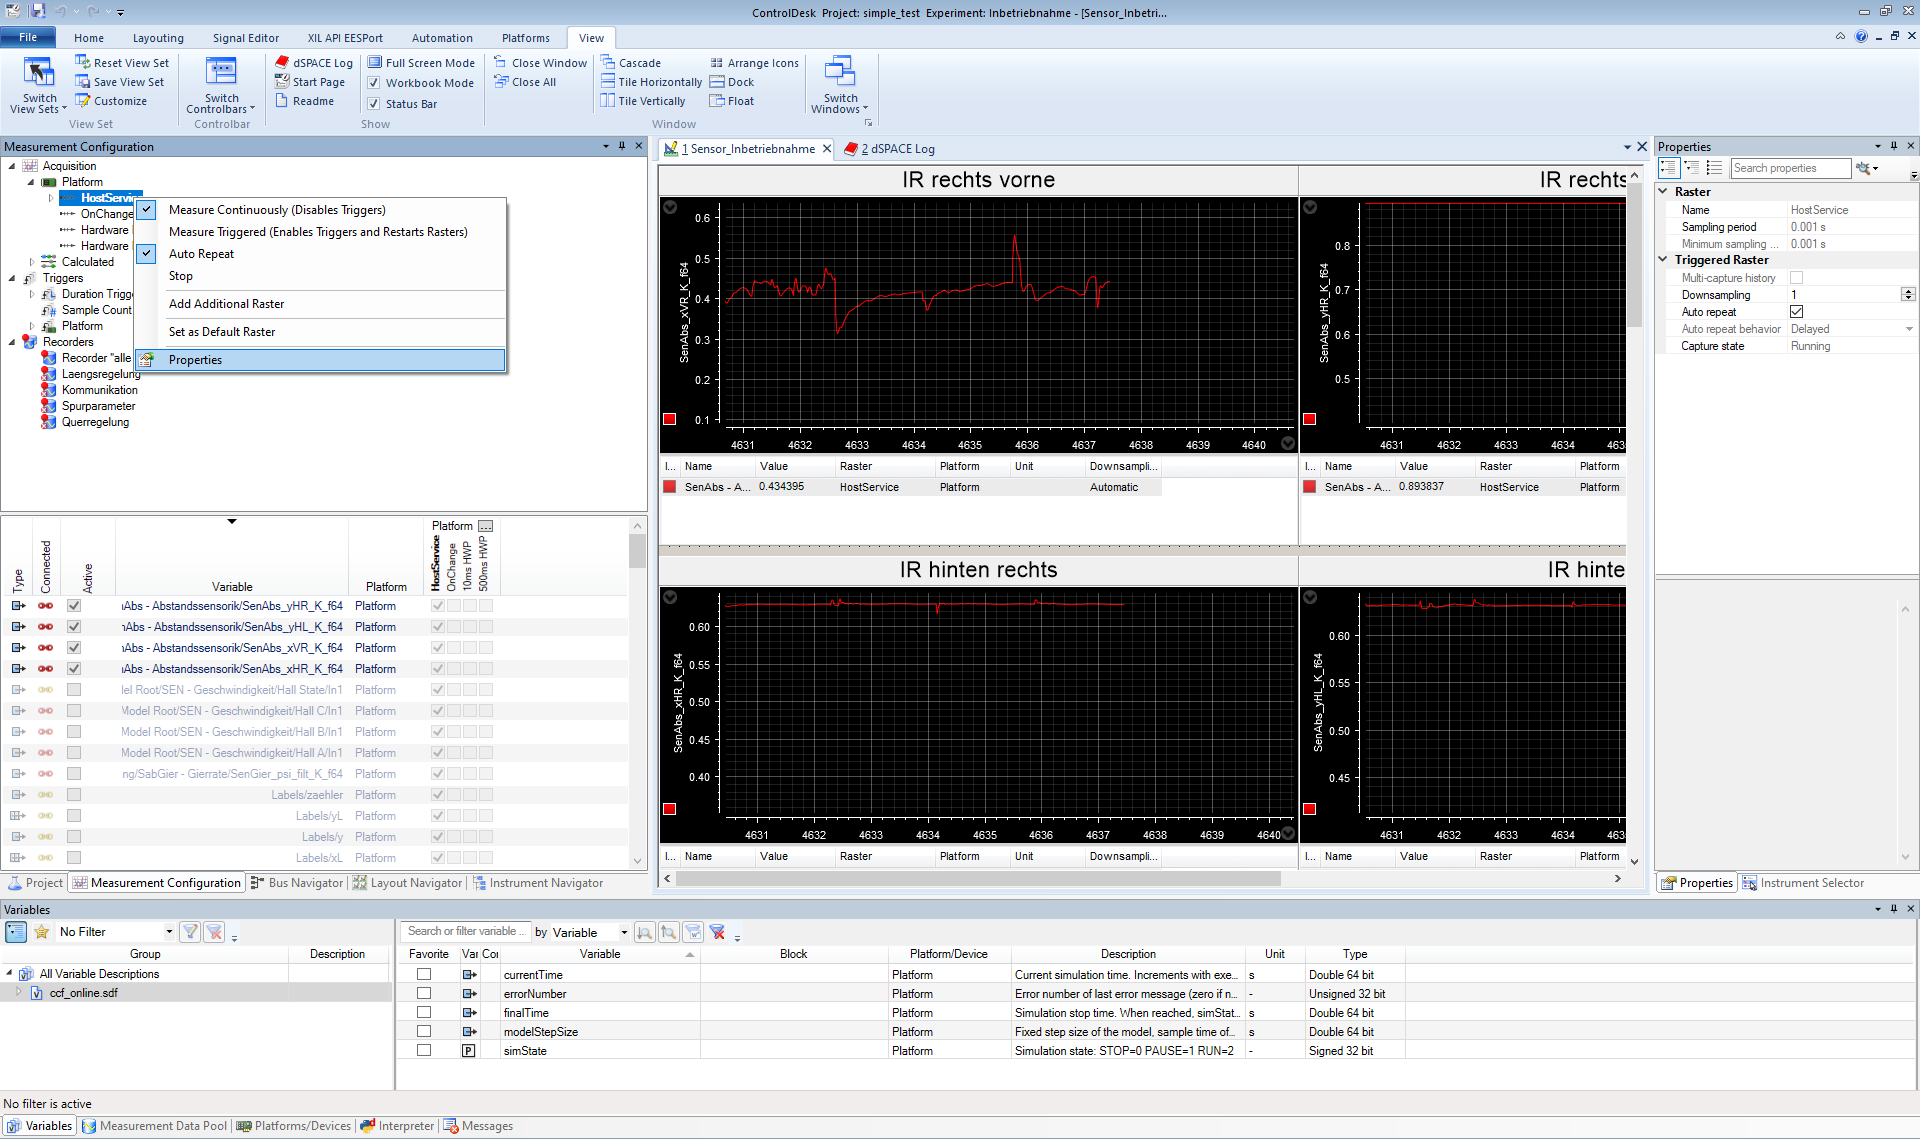The image size is (1921, 1139).
Task: Collapse the Triggered Raster property group
Action: coord(1664,260)
